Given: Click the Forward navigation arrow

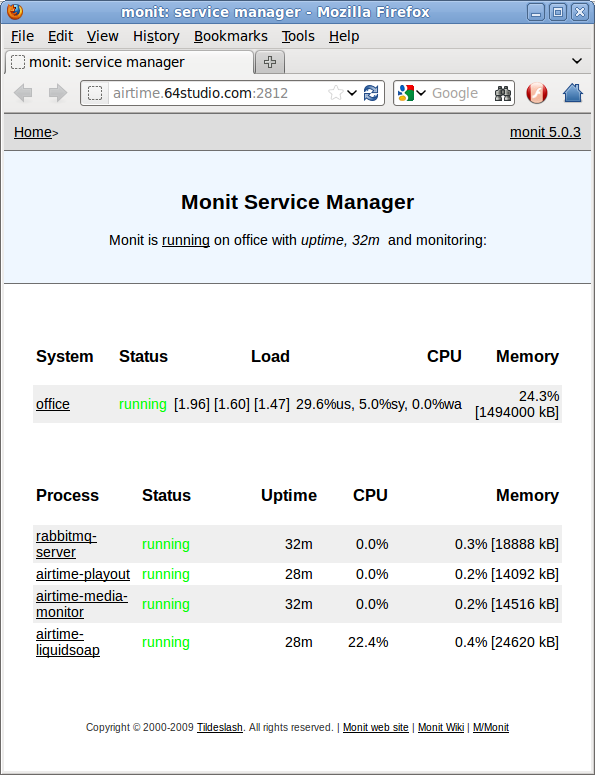Looking at the screenshot, I should click(58, 93).
